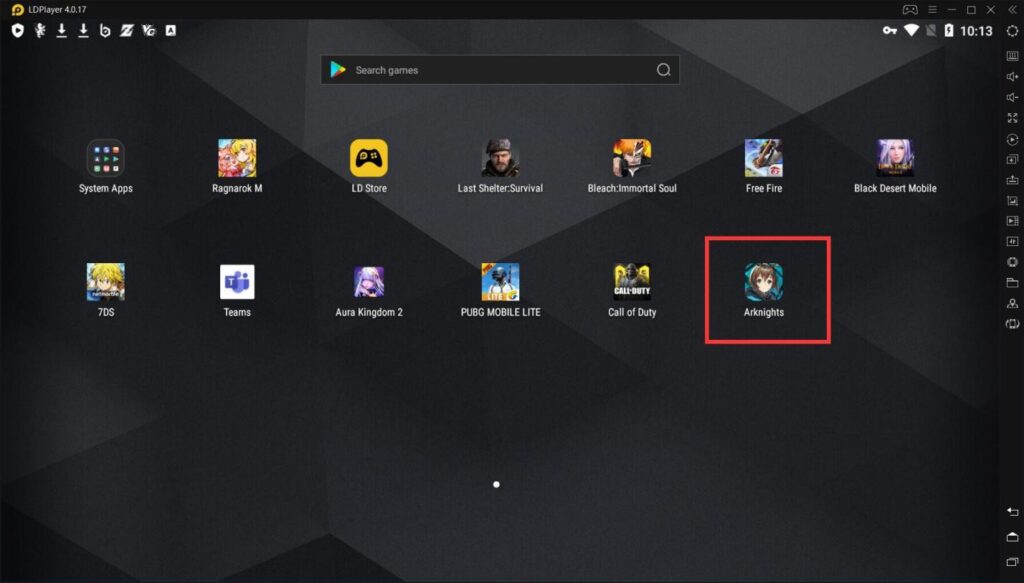Click the hexagon b notification icon
The height and width of the screenshot is (583, 1024).
[105, 31]
